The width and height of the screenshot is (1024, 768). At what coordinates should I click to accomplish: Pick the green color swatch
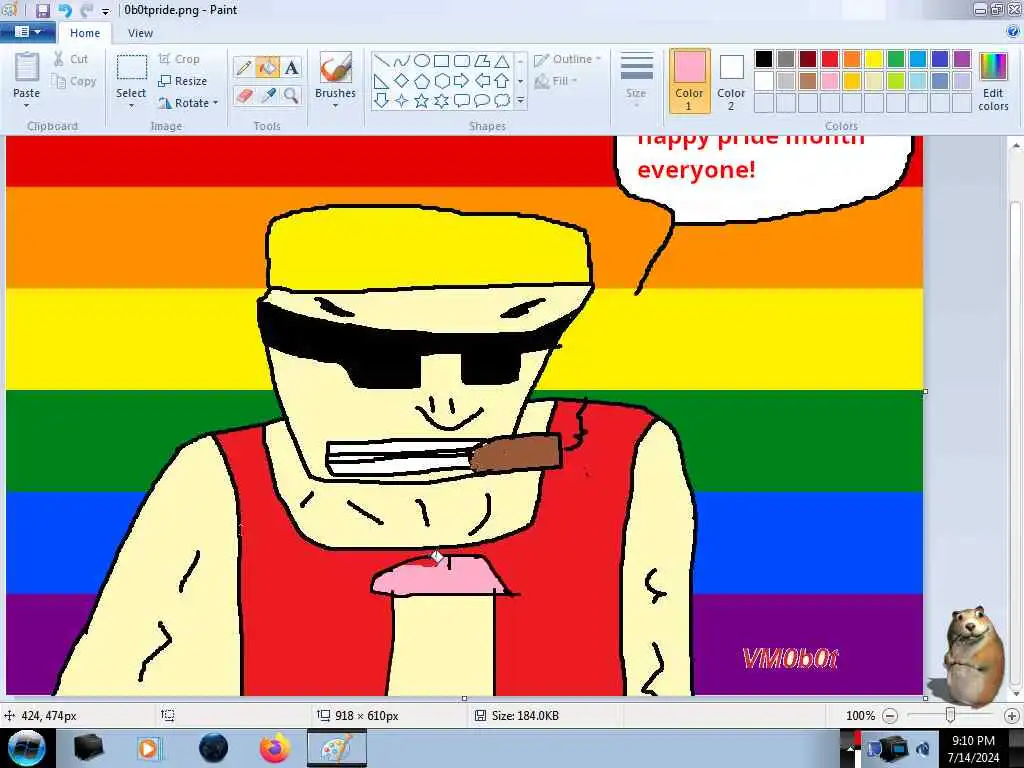click(895, 59)
